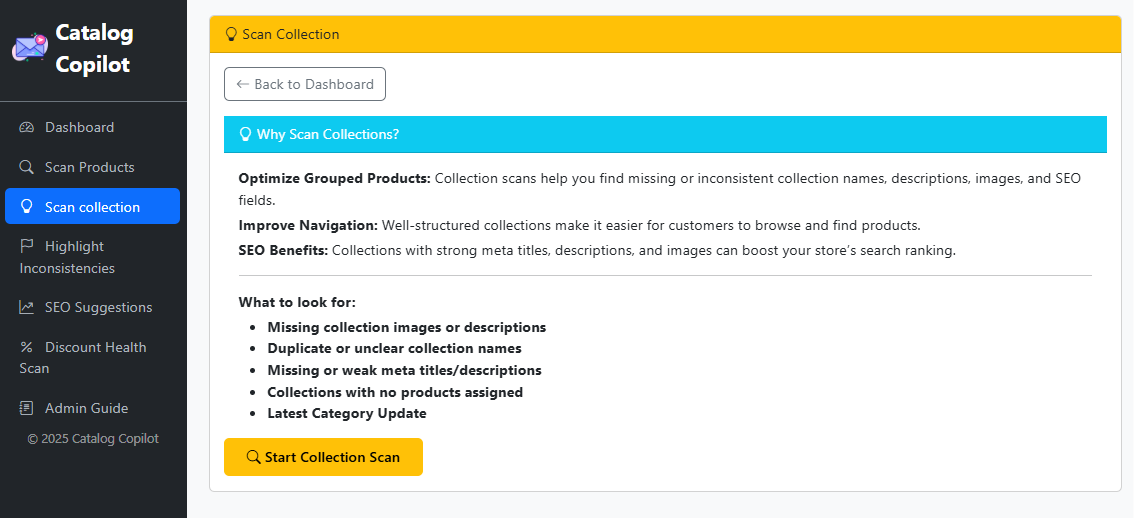Open the Dashboard page from sidebar
Screen dimensions: 1134x518
(79, 127)
